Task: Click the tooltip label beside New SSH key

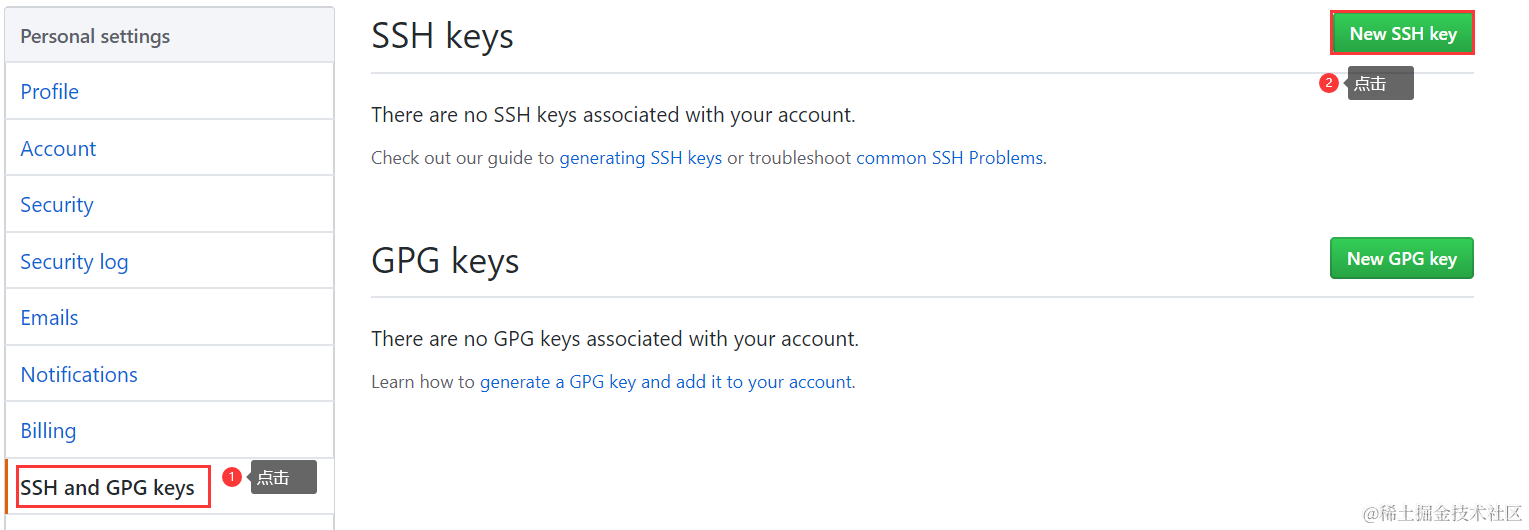Action: pos(1380,84)
